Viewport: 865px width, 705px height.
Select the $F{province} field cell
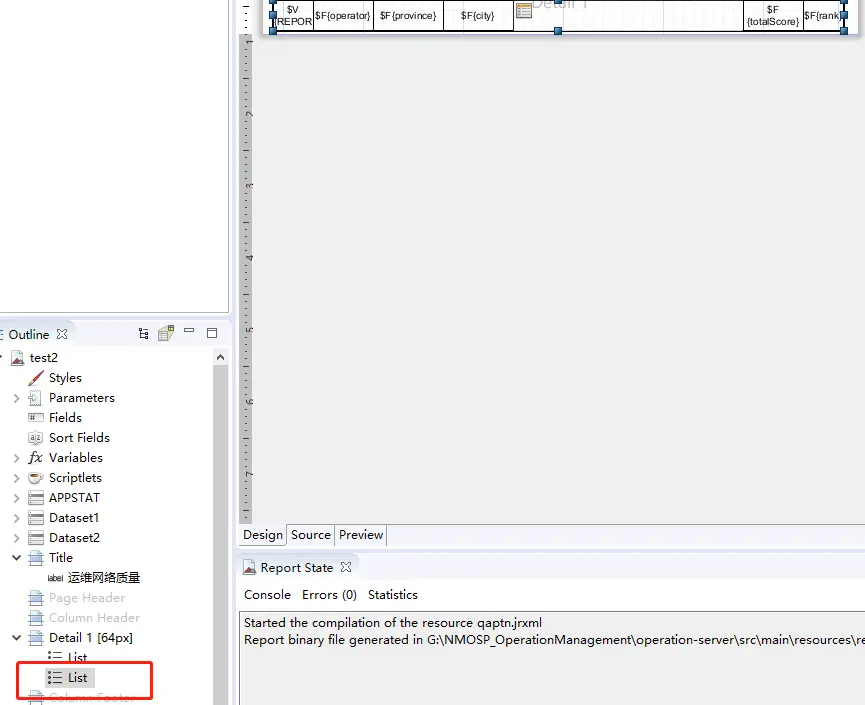tap(408, 15)
